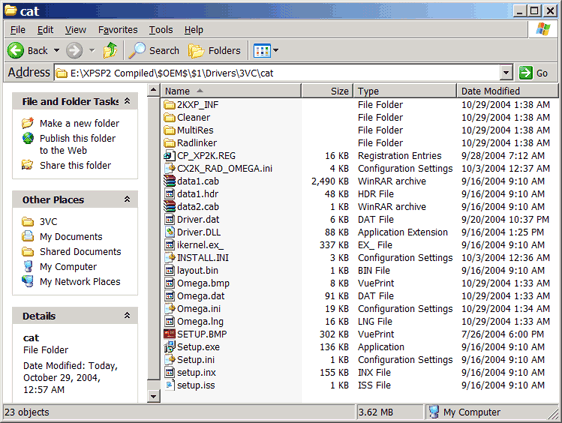This screenshot has width=562, height=423.
Task: Collapse the Details panel
Action: click(x=127, y=315)
